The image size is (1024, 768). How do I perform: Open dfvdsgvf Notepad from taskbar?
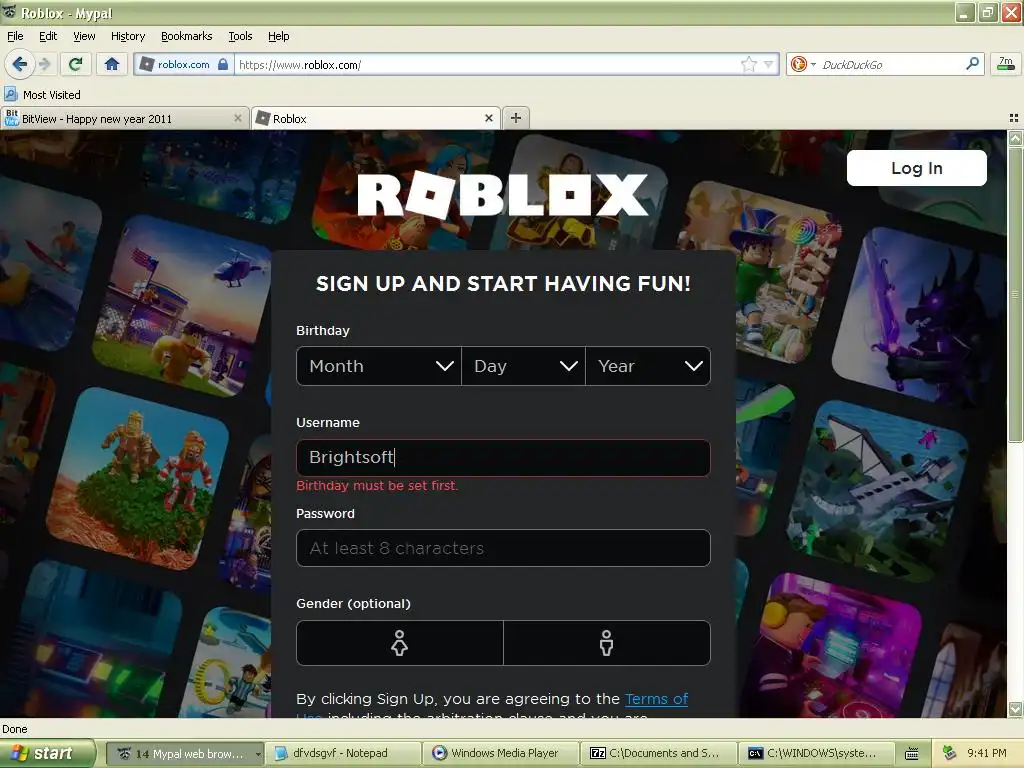point(343,754)
